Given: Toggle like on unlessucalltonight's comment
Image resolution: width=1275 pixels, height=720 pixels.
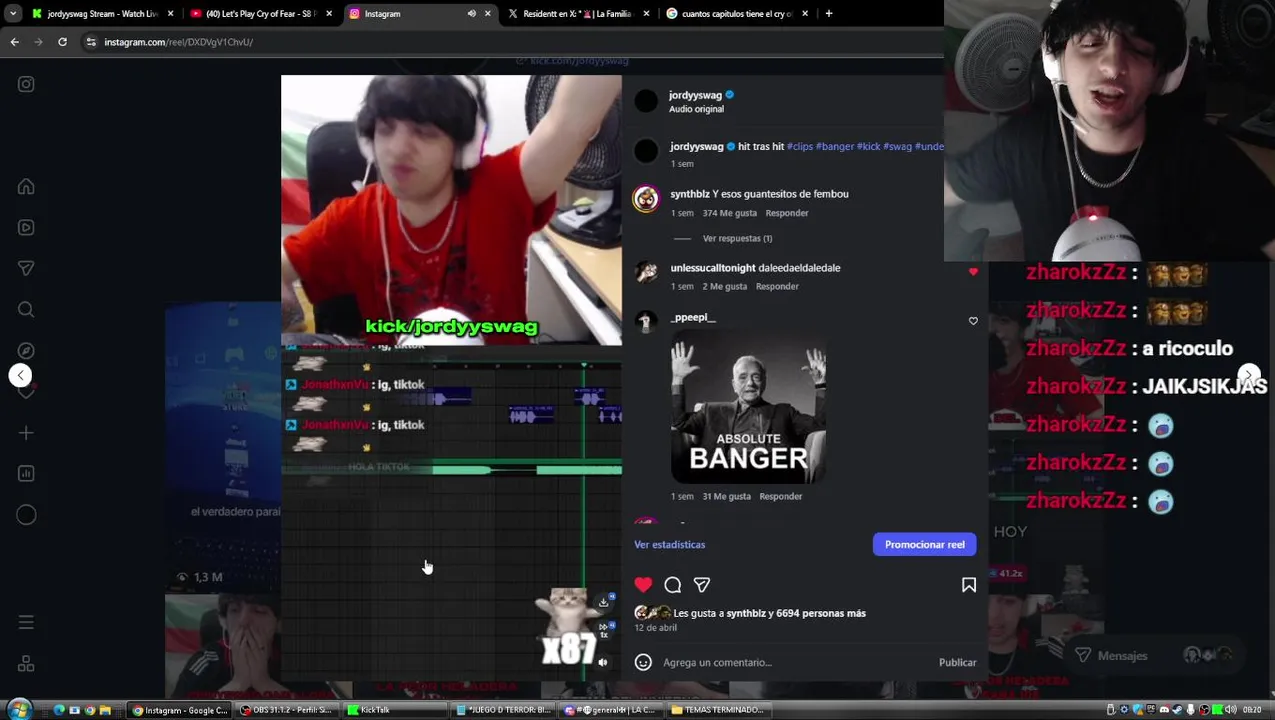Looking at the screenshot, I should pos(973,271).
